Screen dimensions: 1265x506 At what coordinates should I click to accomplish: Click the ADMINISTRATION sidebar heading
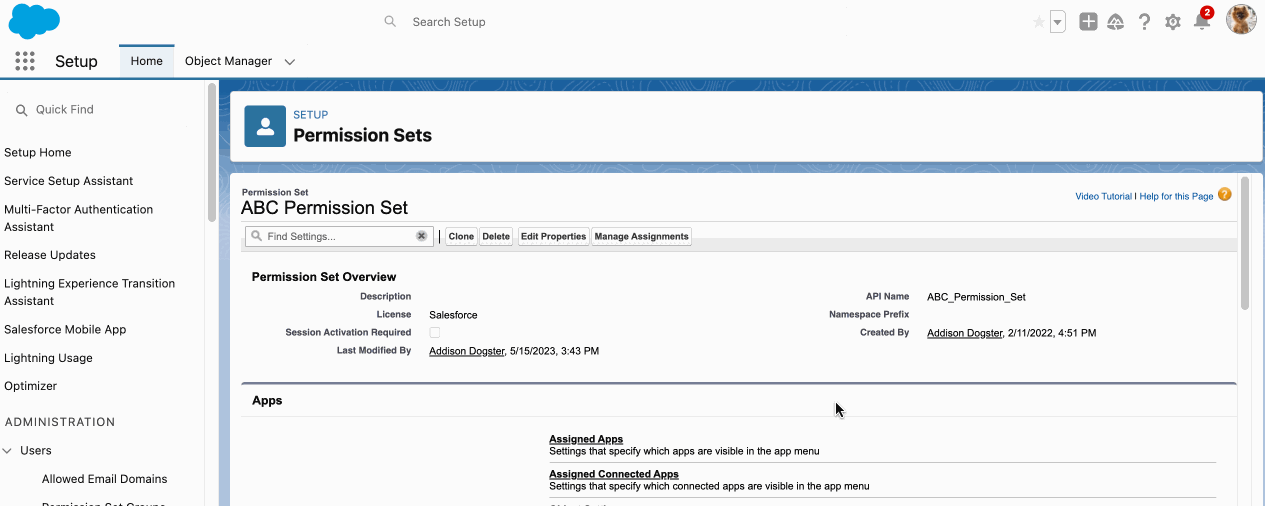tap(60, 422)
